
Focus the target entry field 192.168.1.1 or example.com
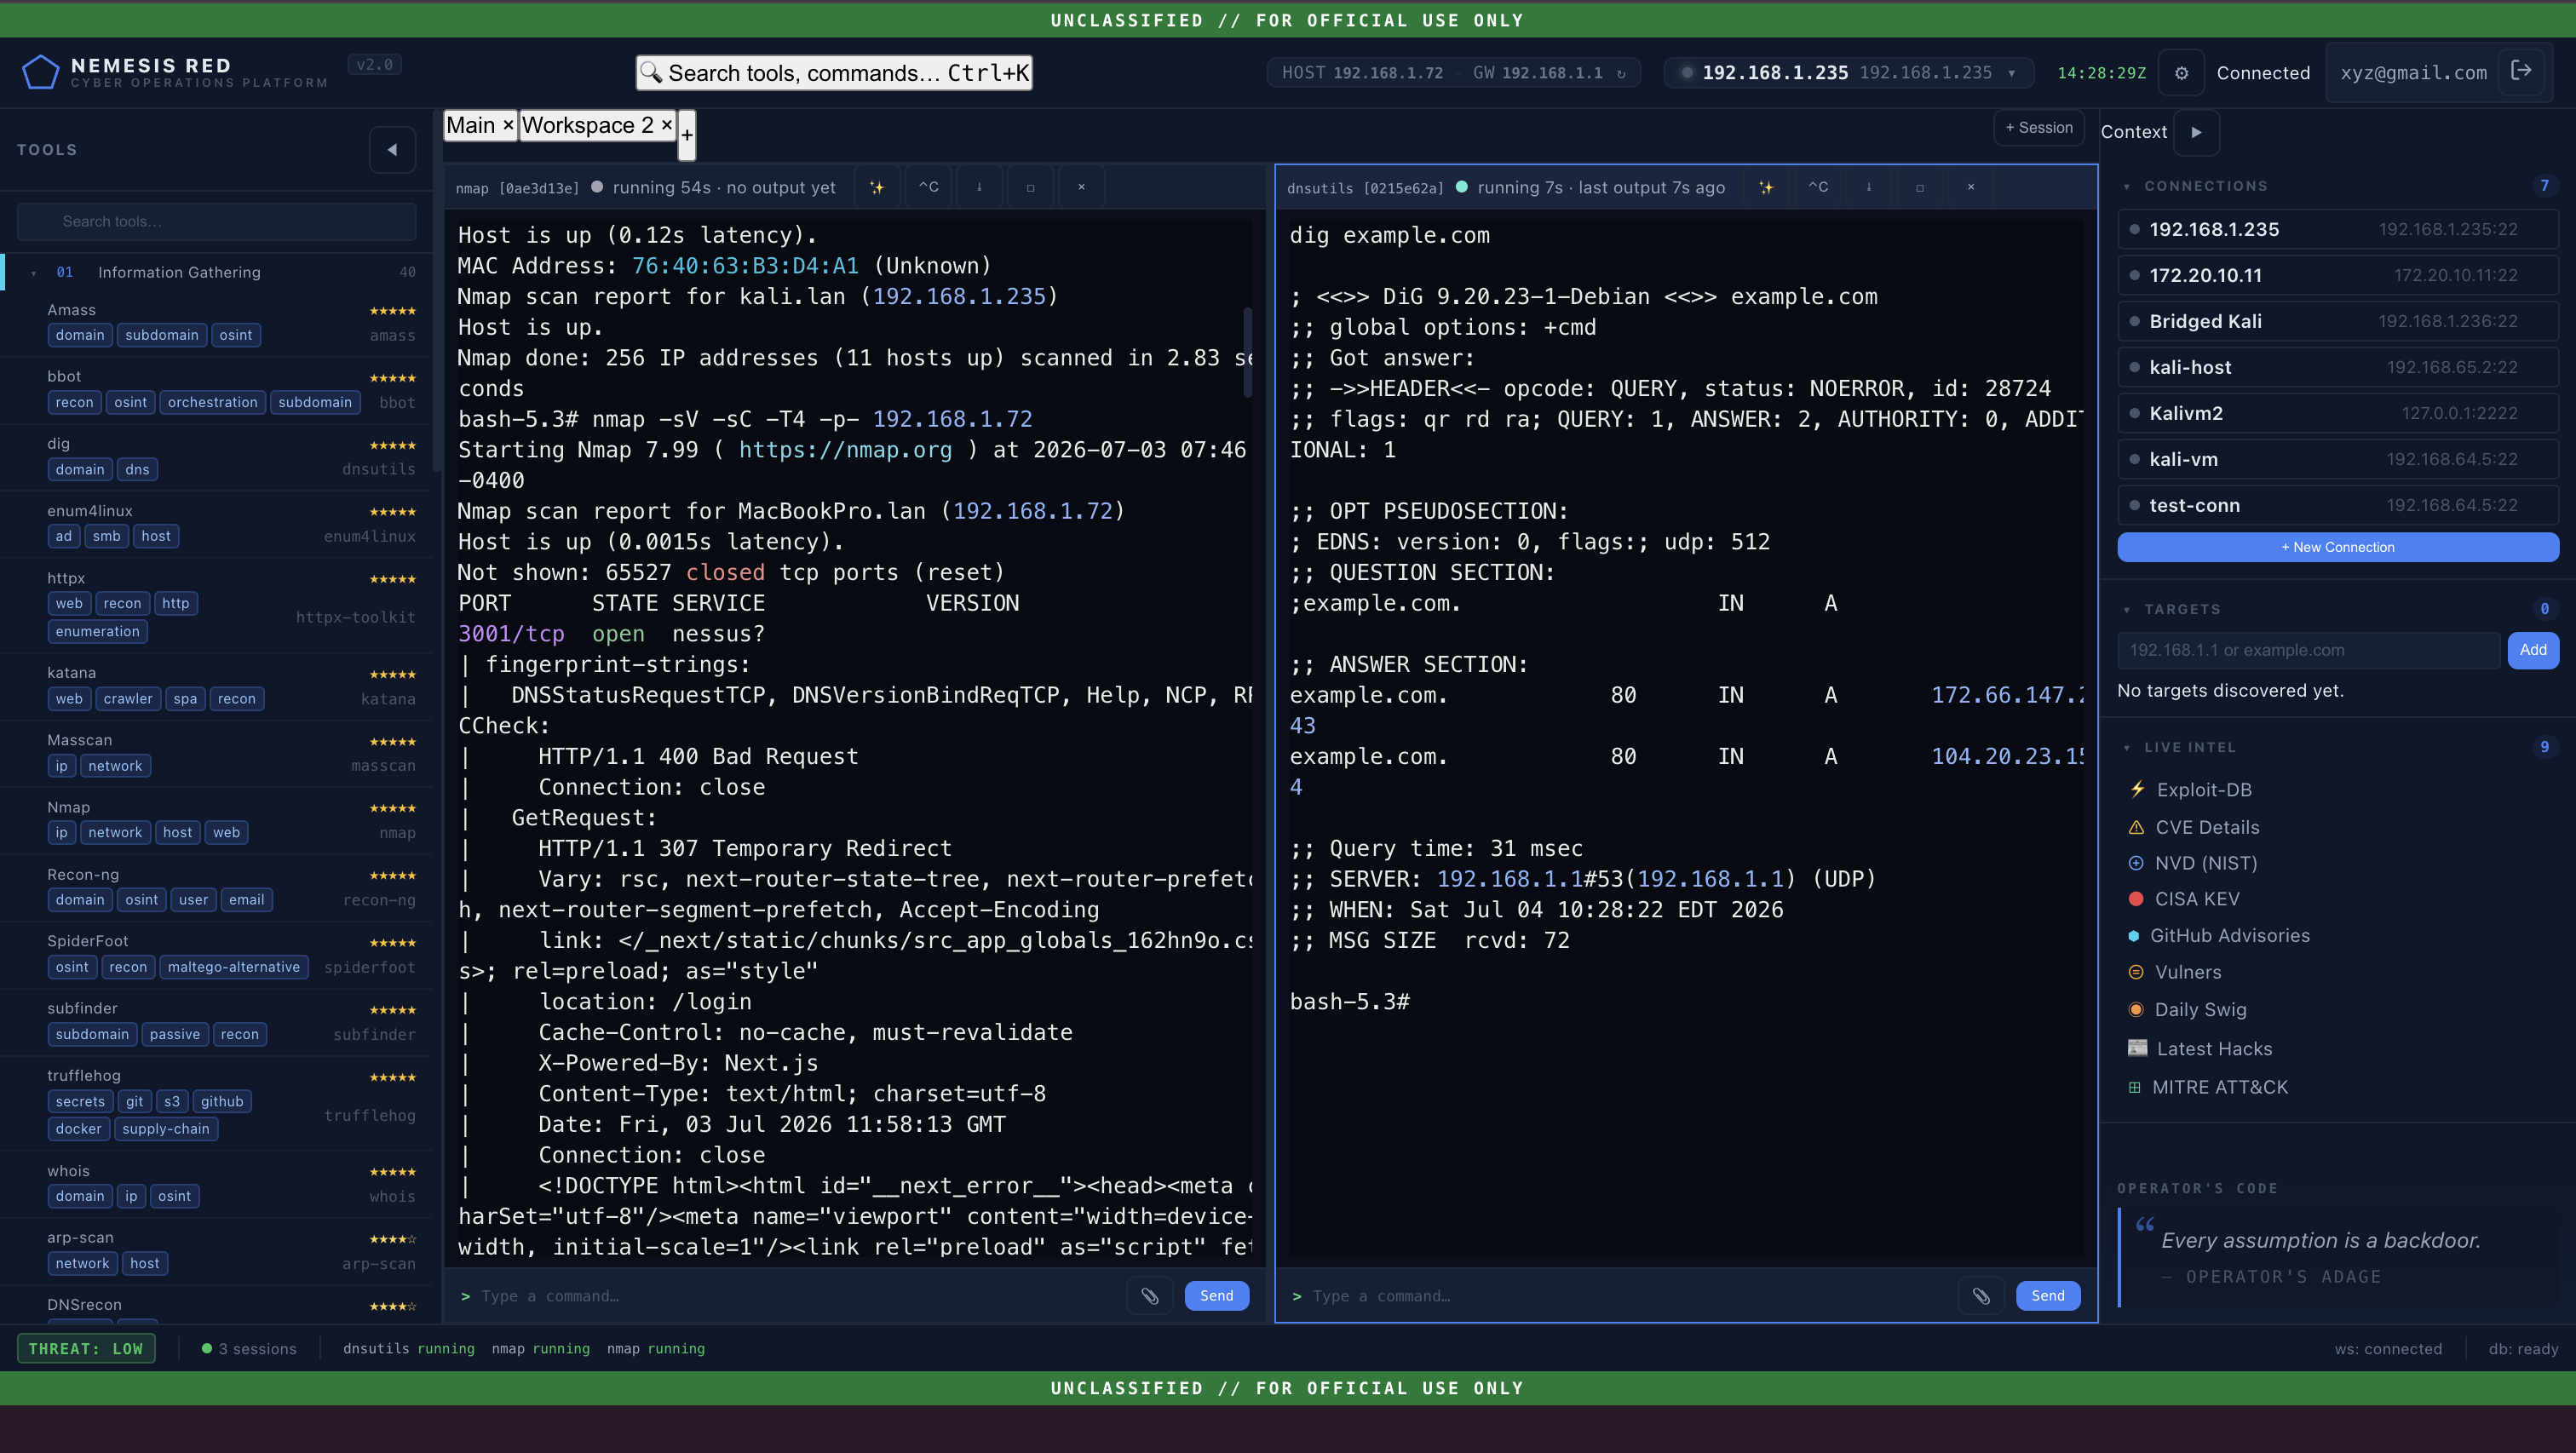click(2308, 650)
